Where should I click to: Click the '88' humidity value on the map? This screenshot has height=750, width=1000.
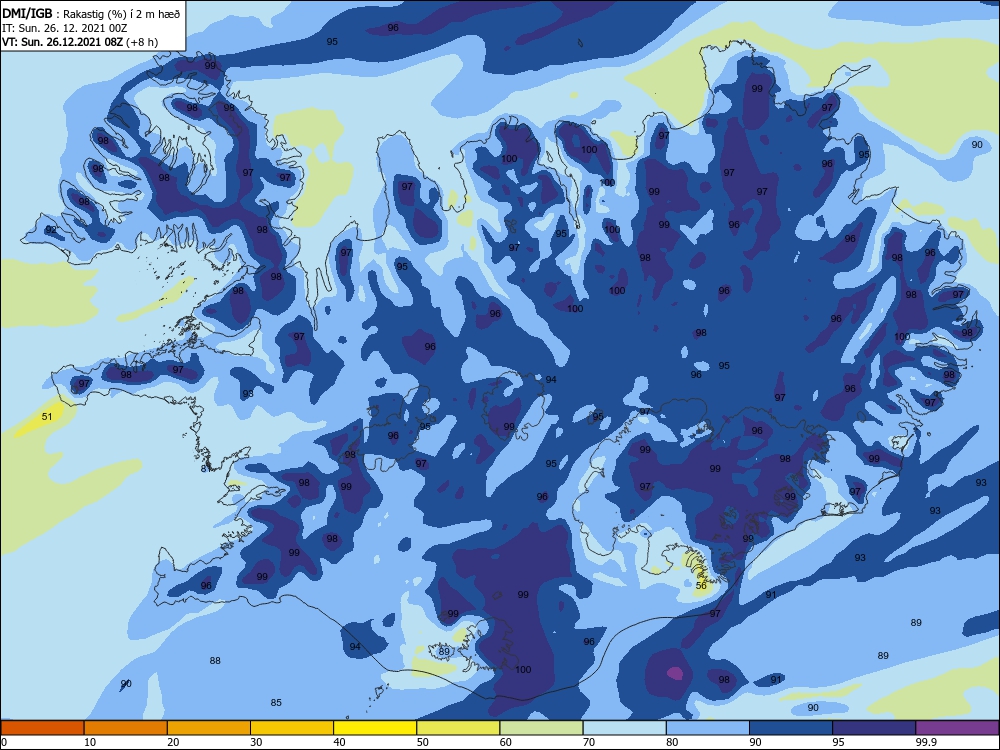pyautogui.click(x=215, y=661)
